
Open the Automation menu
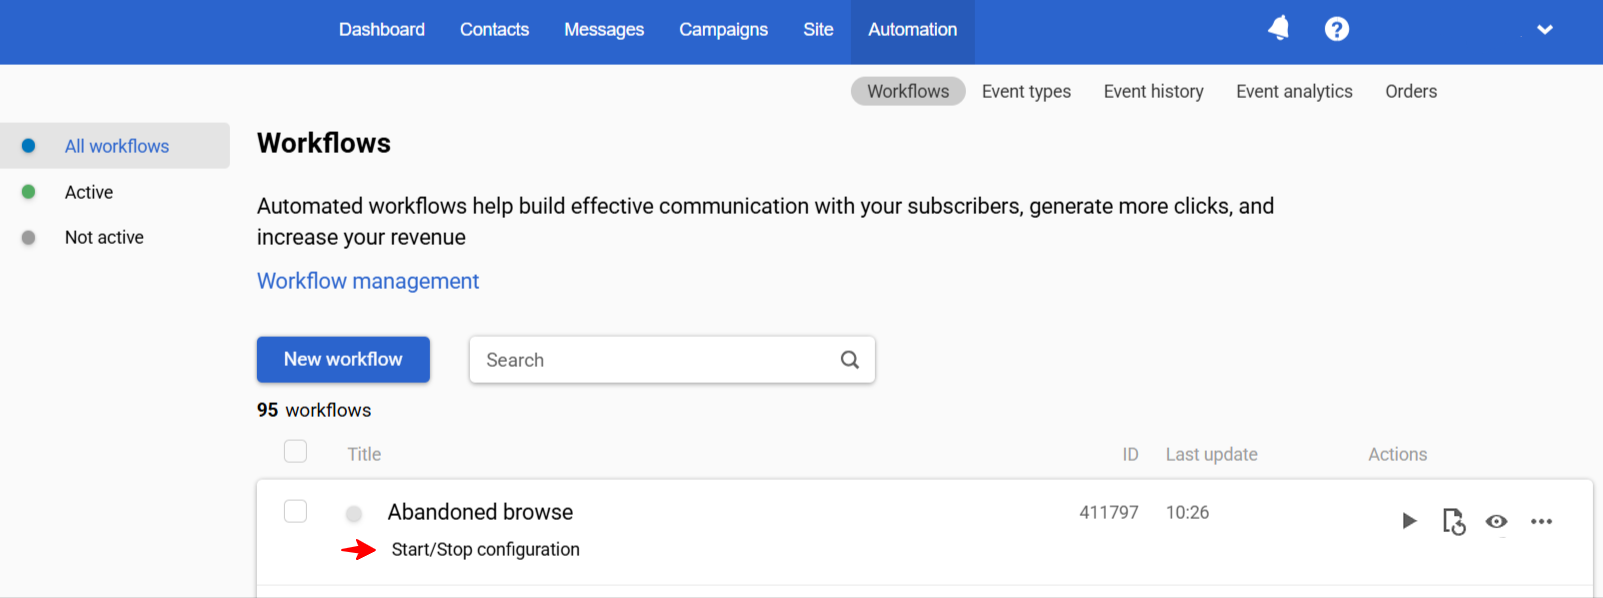click(913, 30)
